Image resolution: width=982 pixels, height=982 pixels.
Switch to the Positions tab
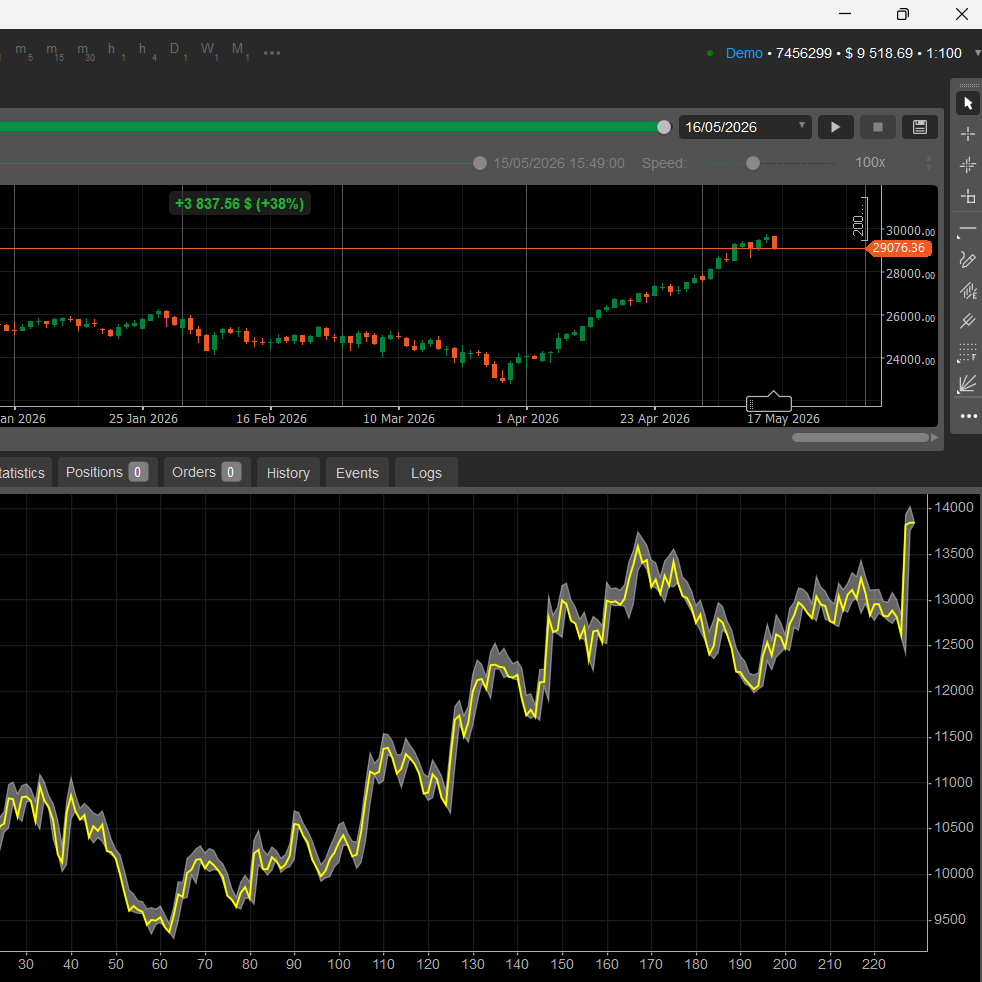[x=107, y=472]
